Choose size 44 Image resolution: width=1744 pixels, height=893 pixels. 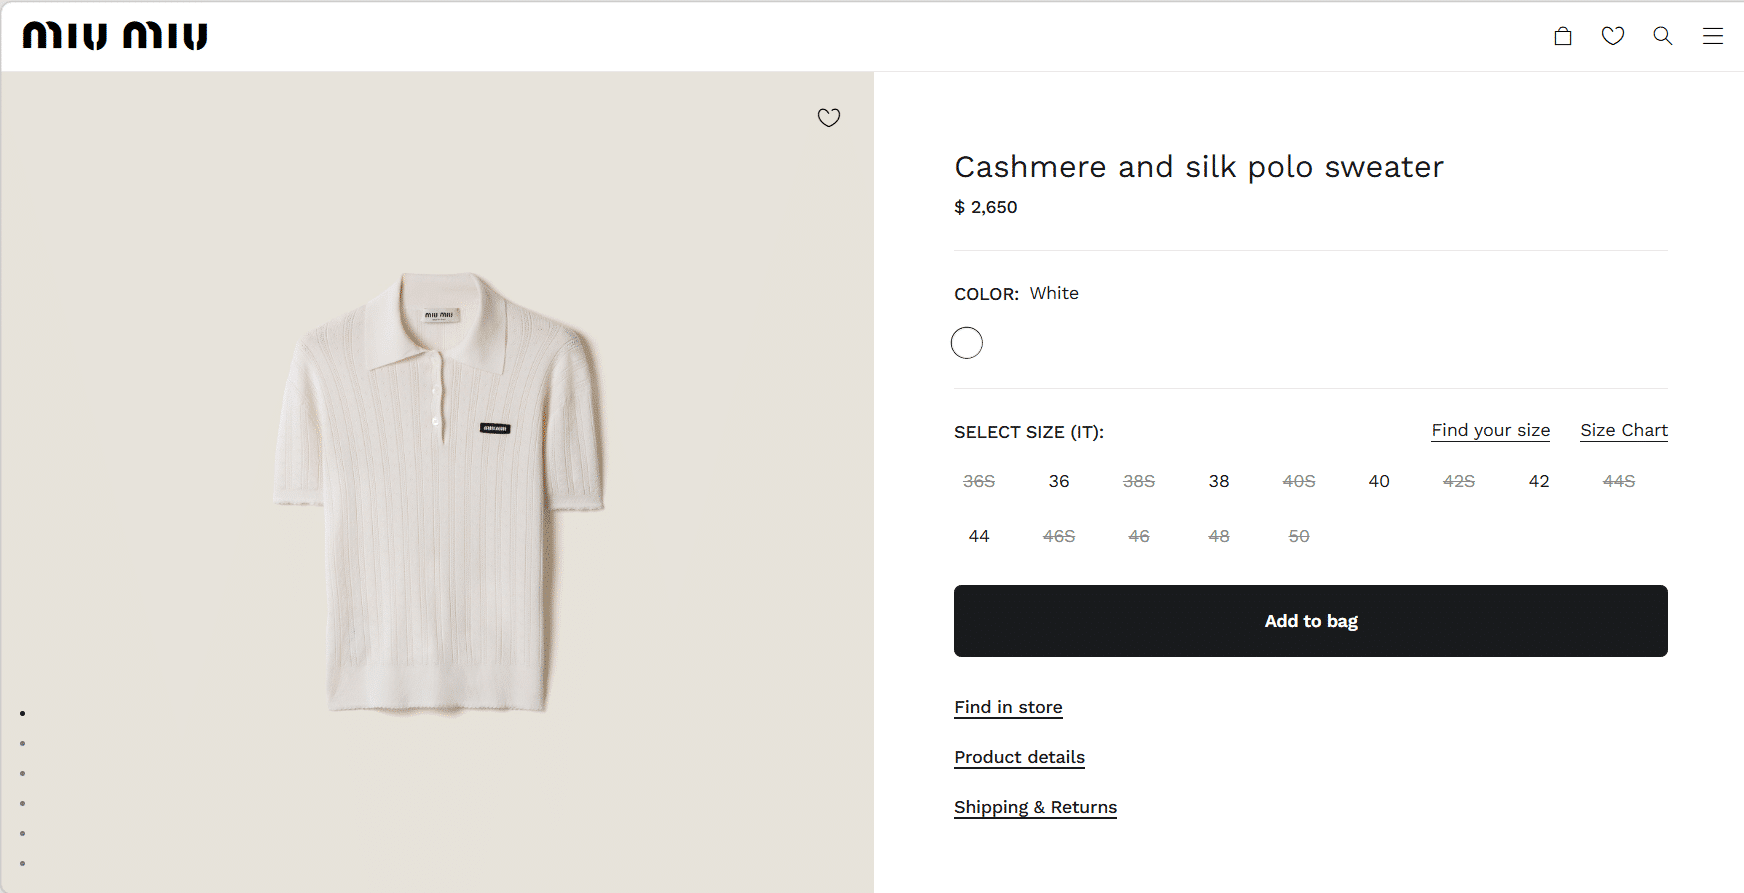point(979,536)
